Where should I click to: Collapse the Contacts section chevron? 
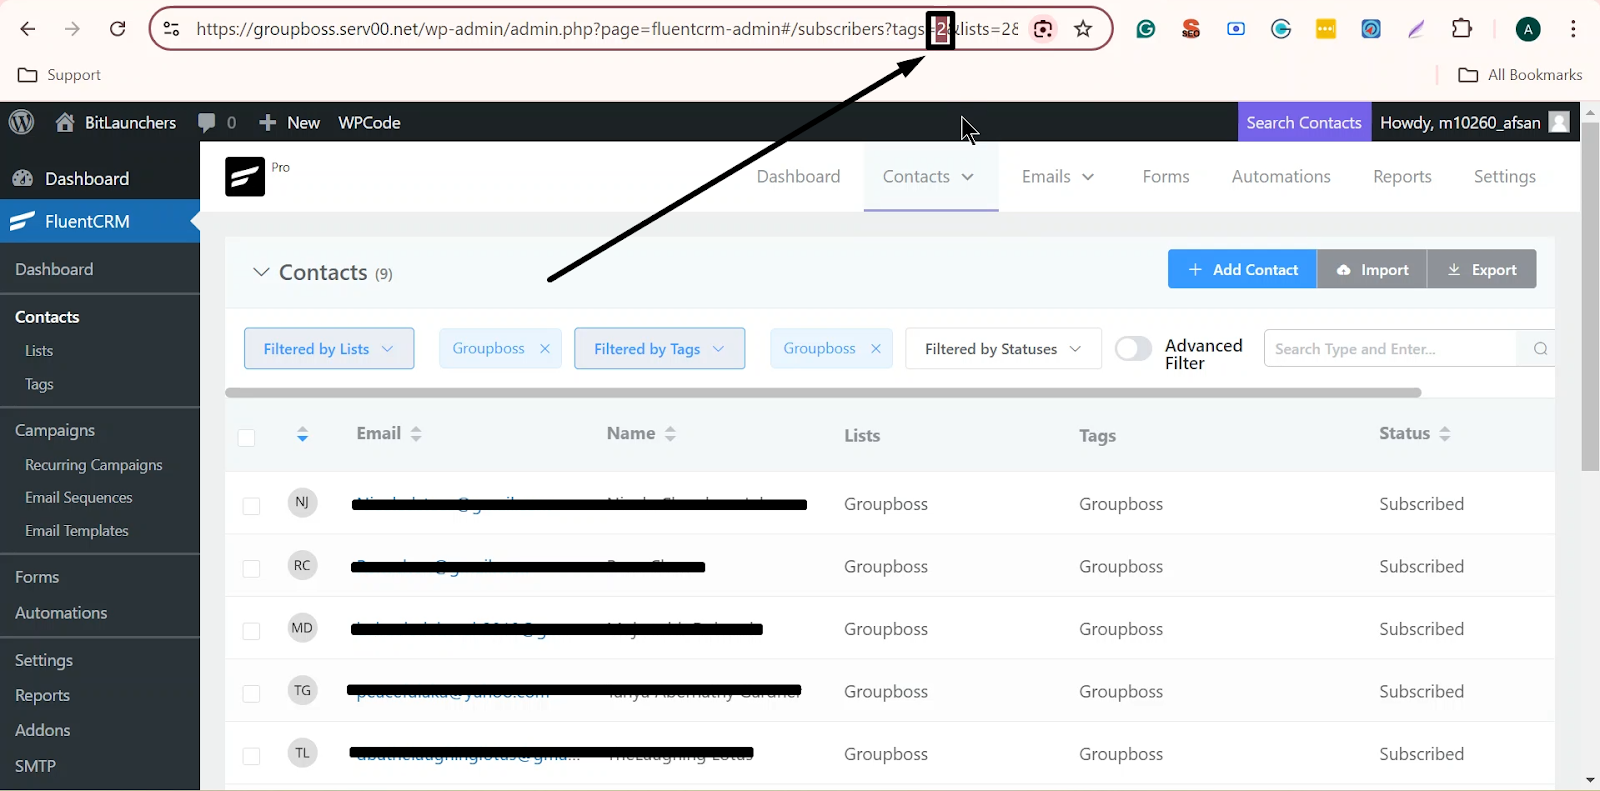pos(261,272)
